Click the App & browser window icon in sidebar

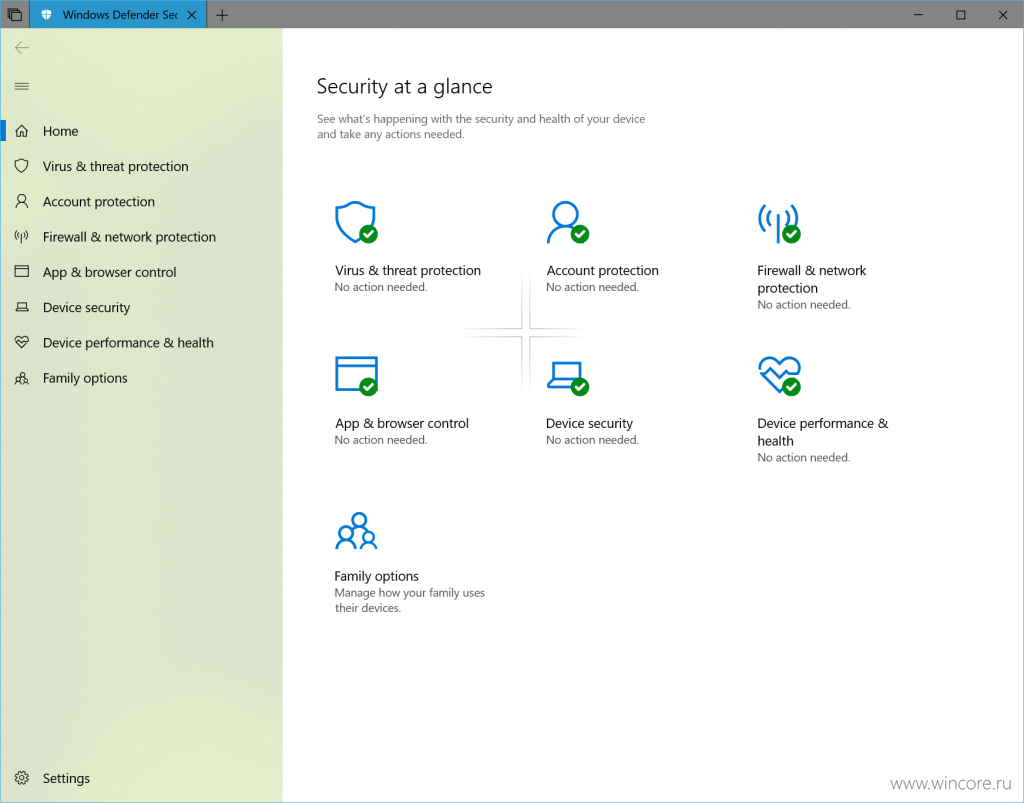tap(22, 272)
